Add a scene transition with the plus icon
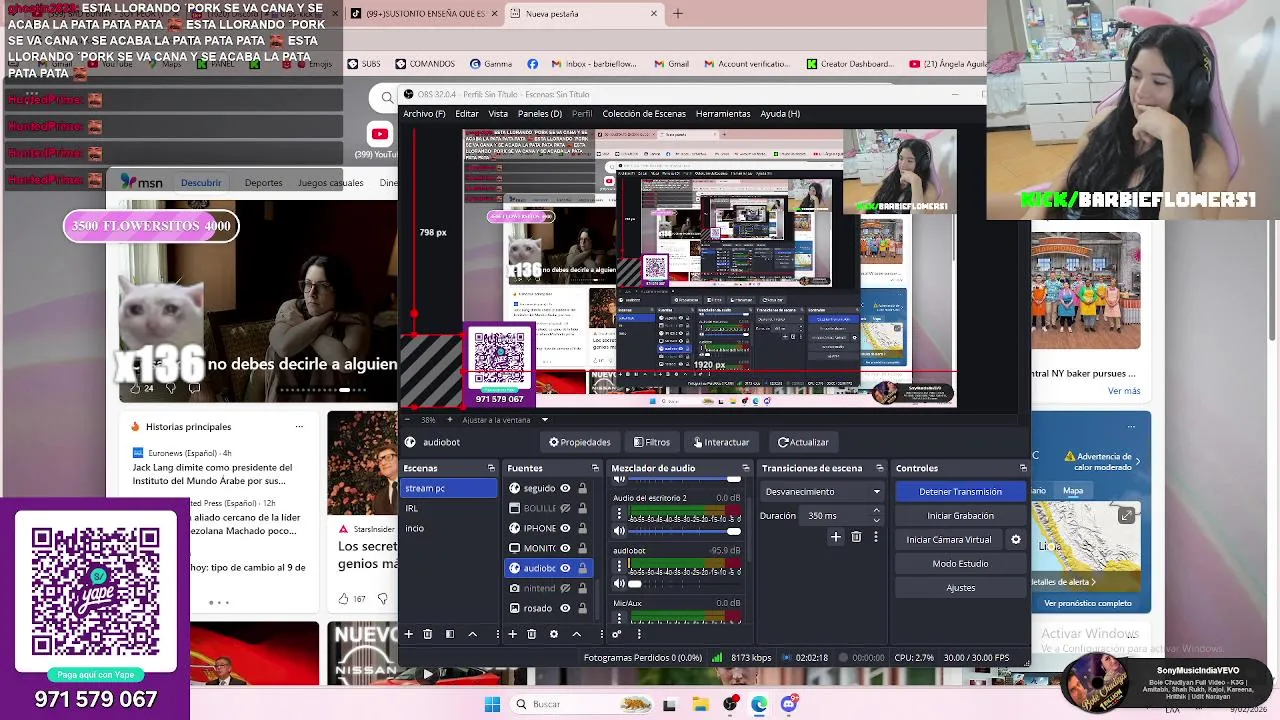 836,537
